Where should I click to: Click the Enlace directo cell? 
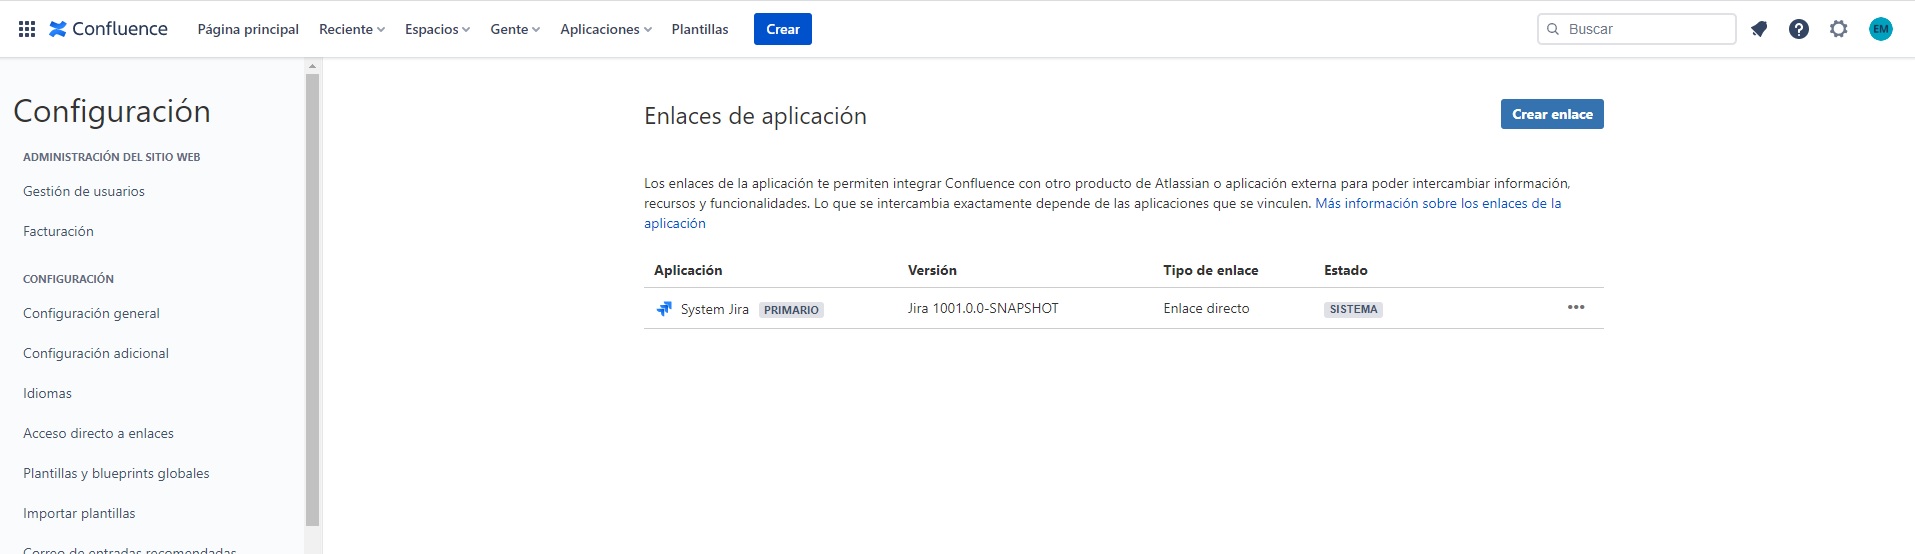(1206, 308)
